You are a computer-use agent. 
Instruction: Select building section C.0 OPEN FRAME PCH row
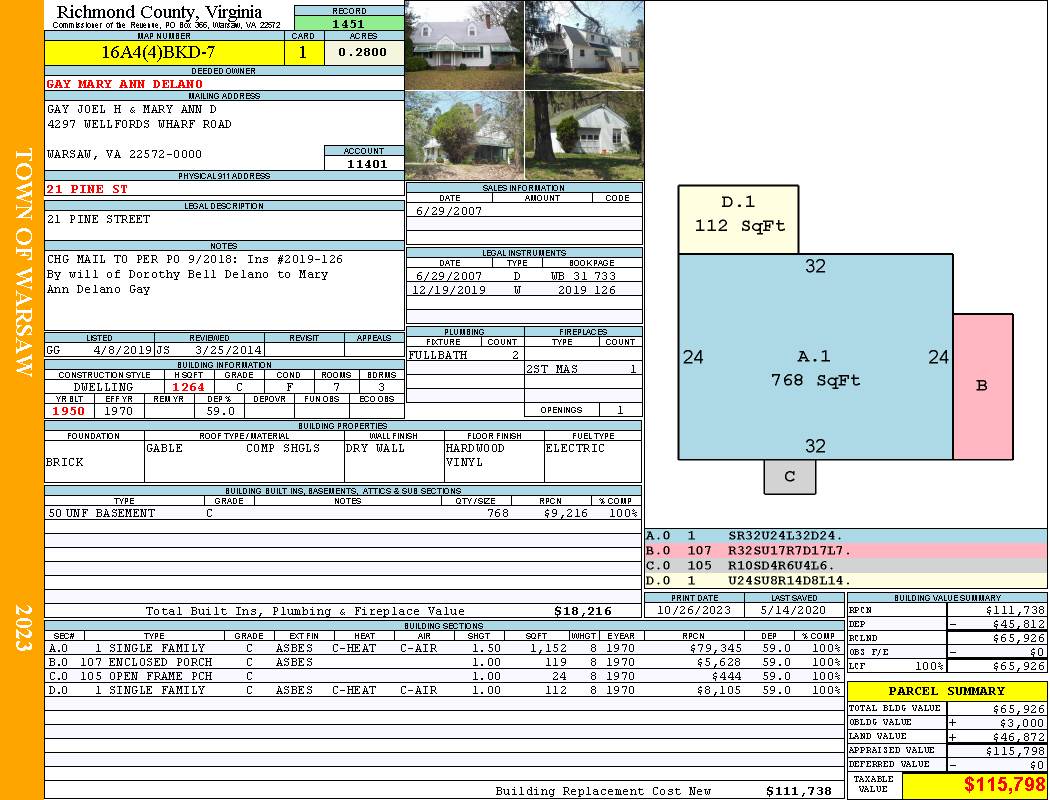pyautogui.click(x=443, y=676)
